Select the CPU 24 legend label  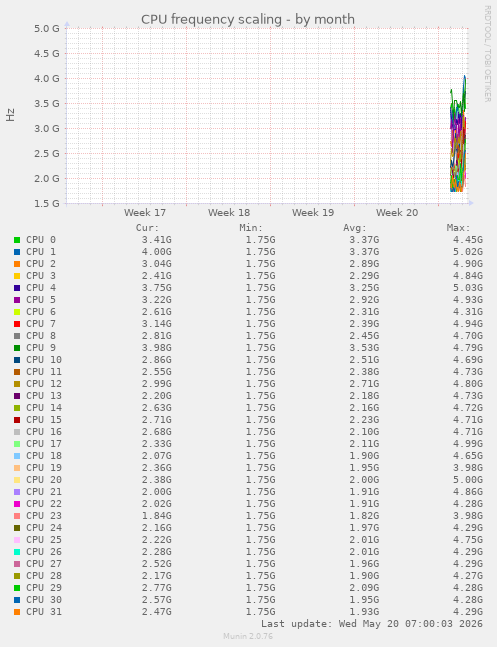click(x=44, y=527)
